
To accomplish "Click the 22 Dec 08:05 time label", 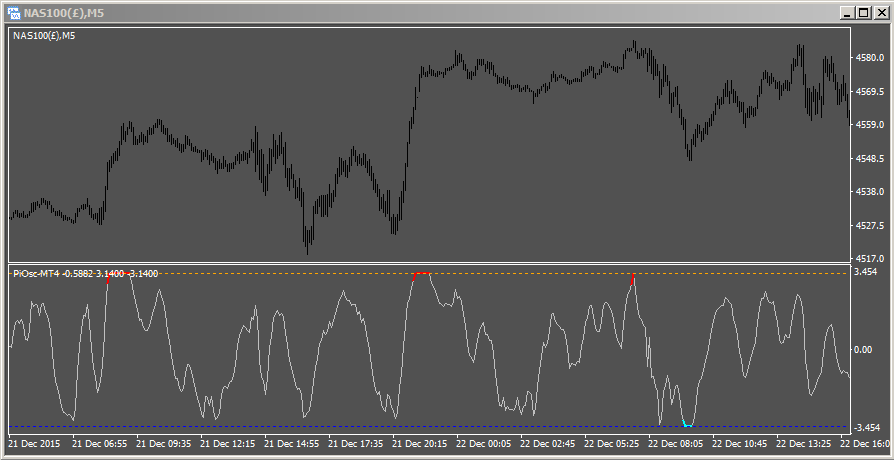I will [x=675, y=443].
